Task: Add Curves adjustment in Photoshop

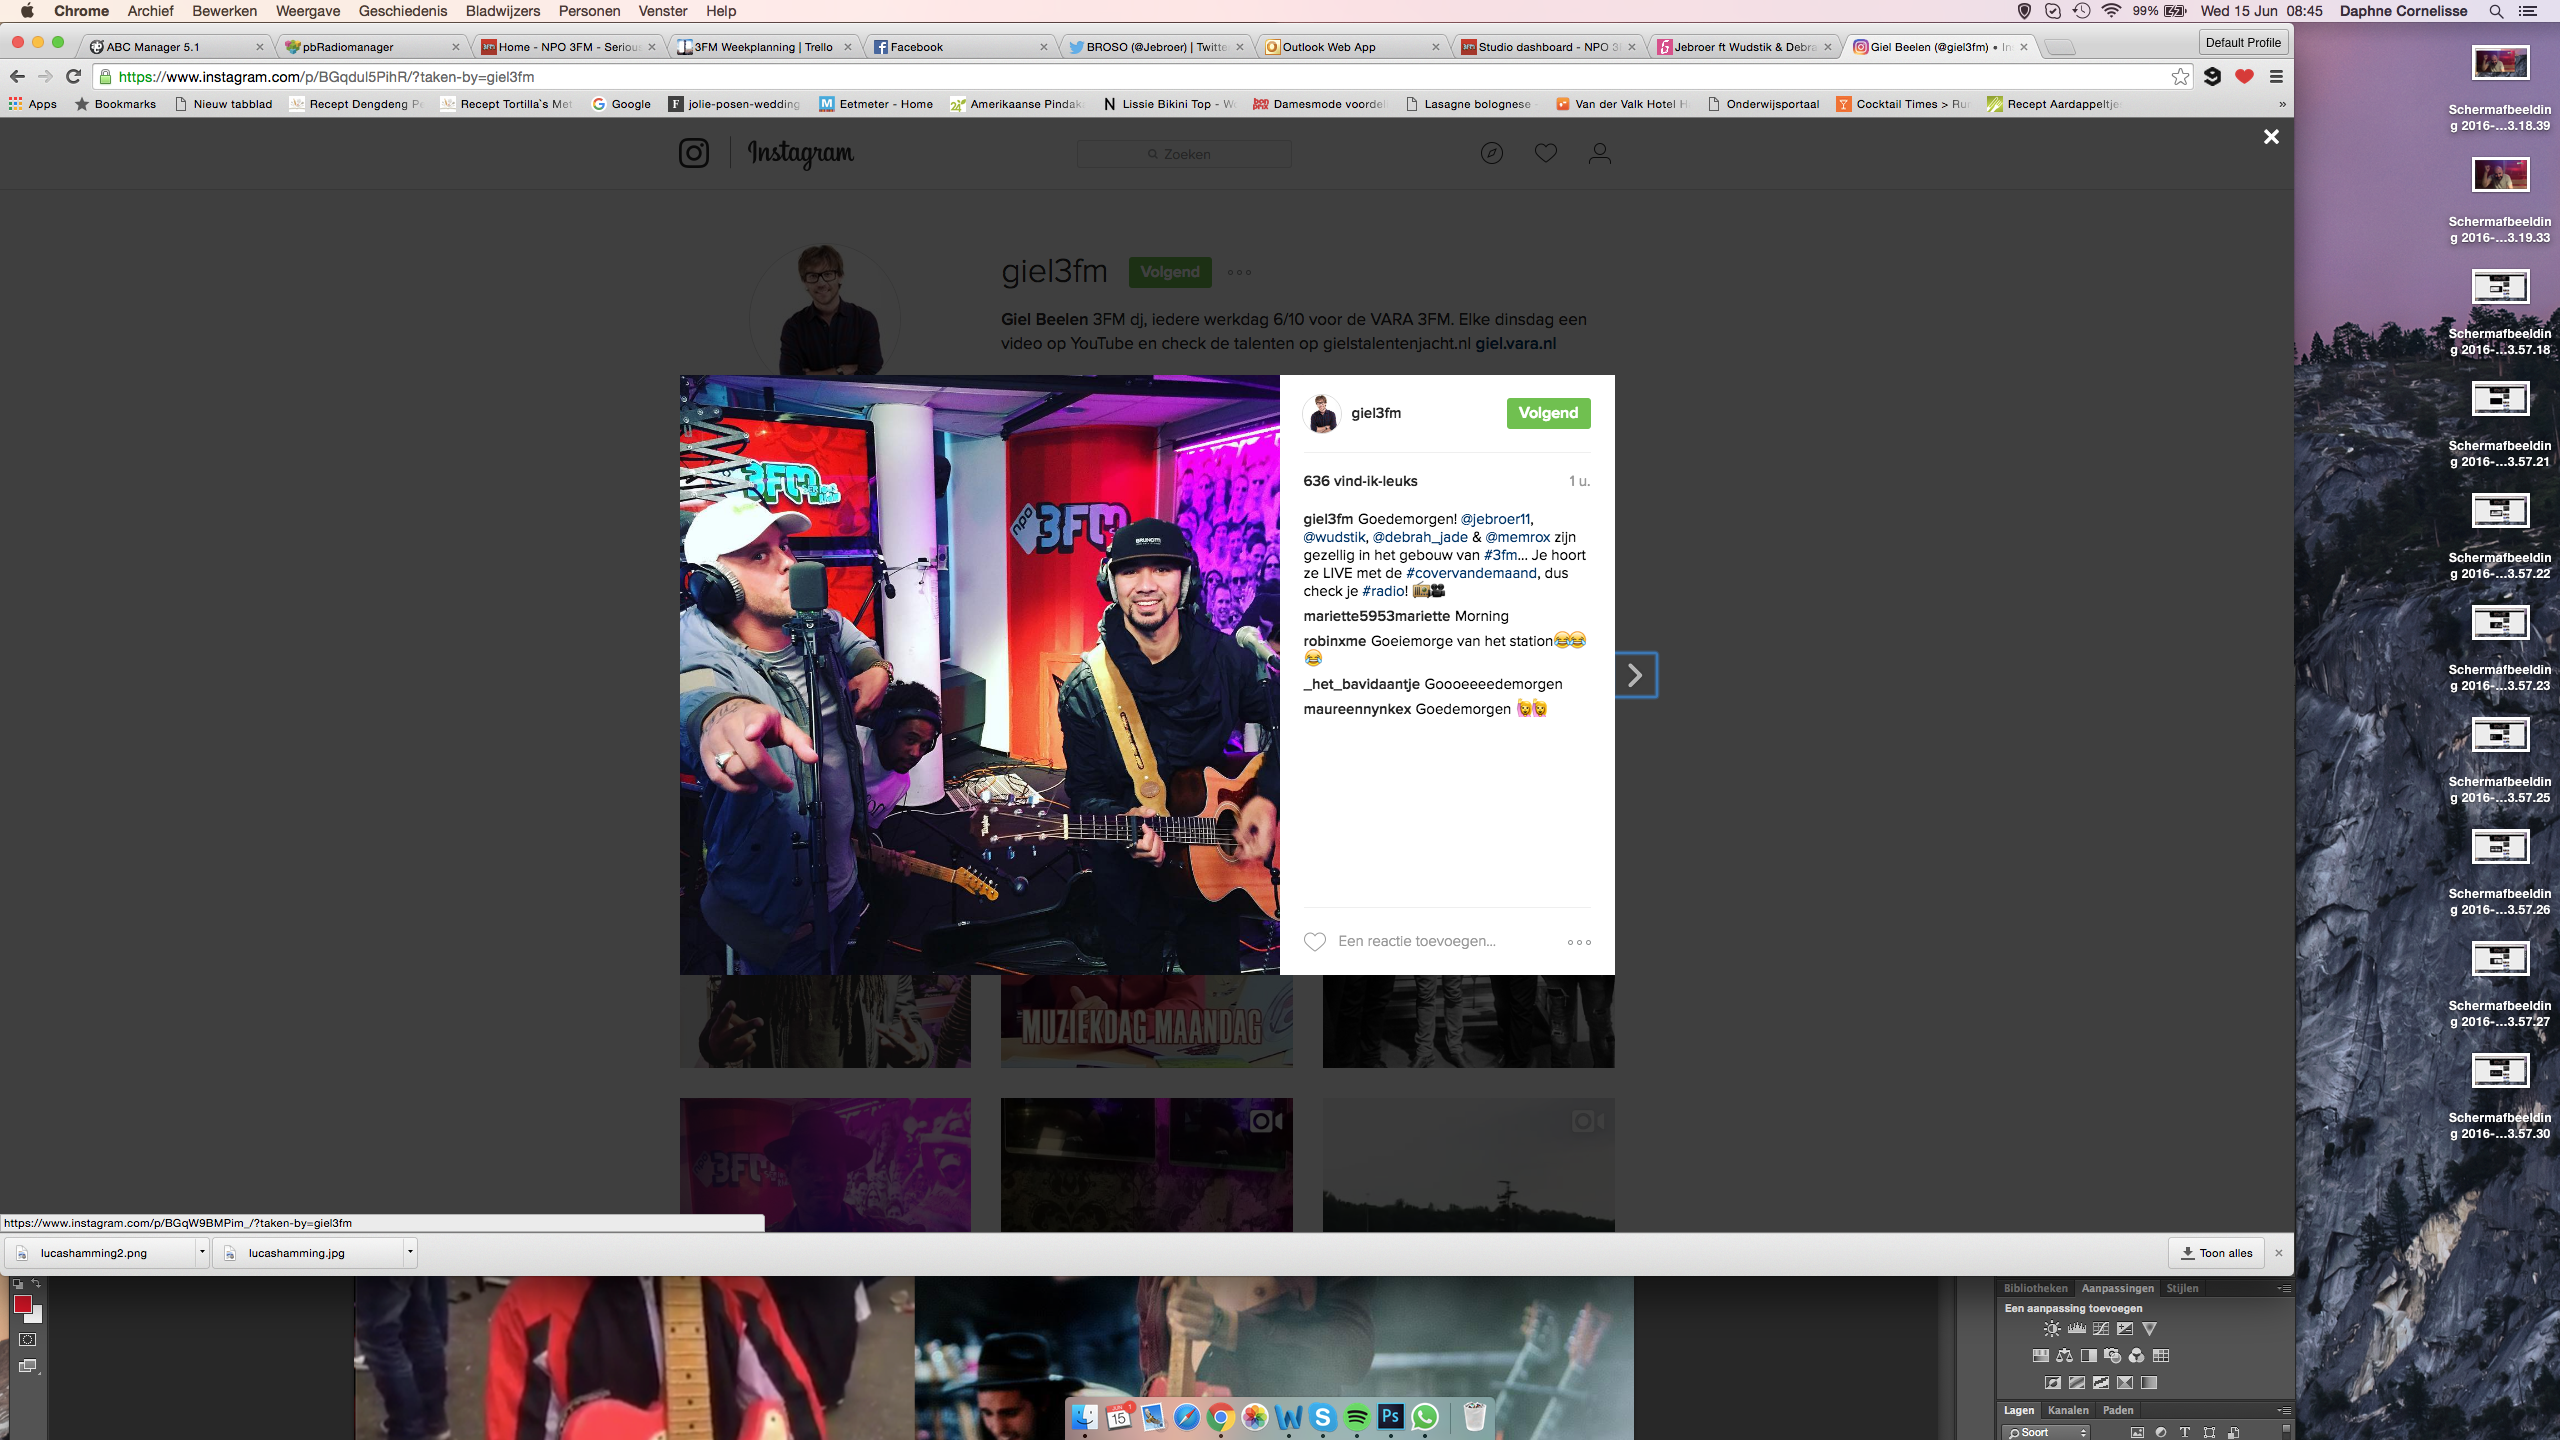Action: click(2101, 1329)
